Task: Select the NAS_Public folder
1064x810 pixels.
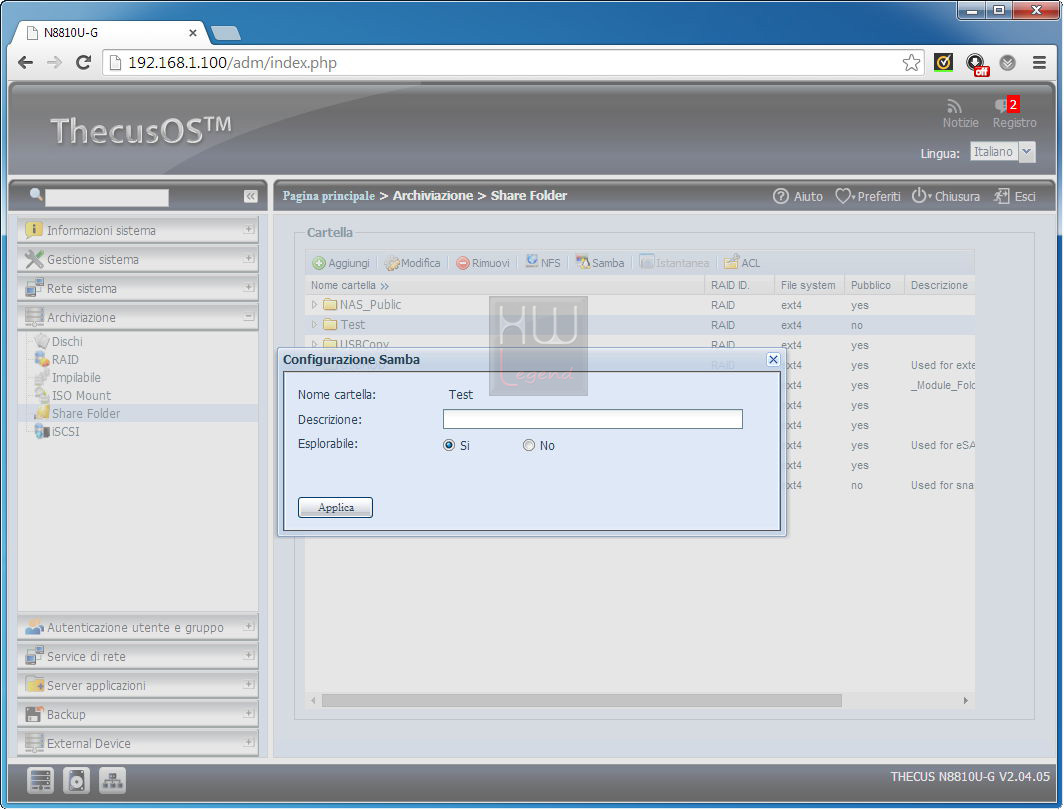Action: [370, 305]
